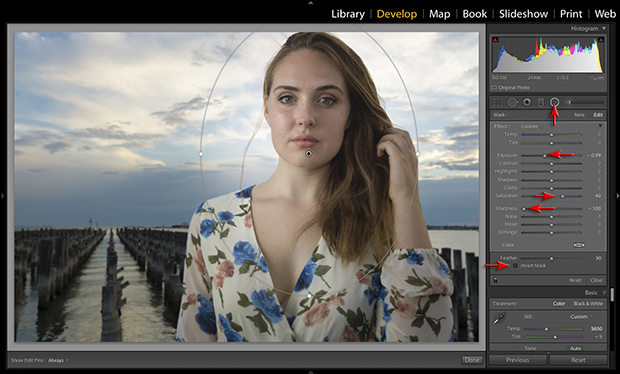The image size is (620, 374).
Task: Click the WB Temp value 5650
Action: pos(596,329)
